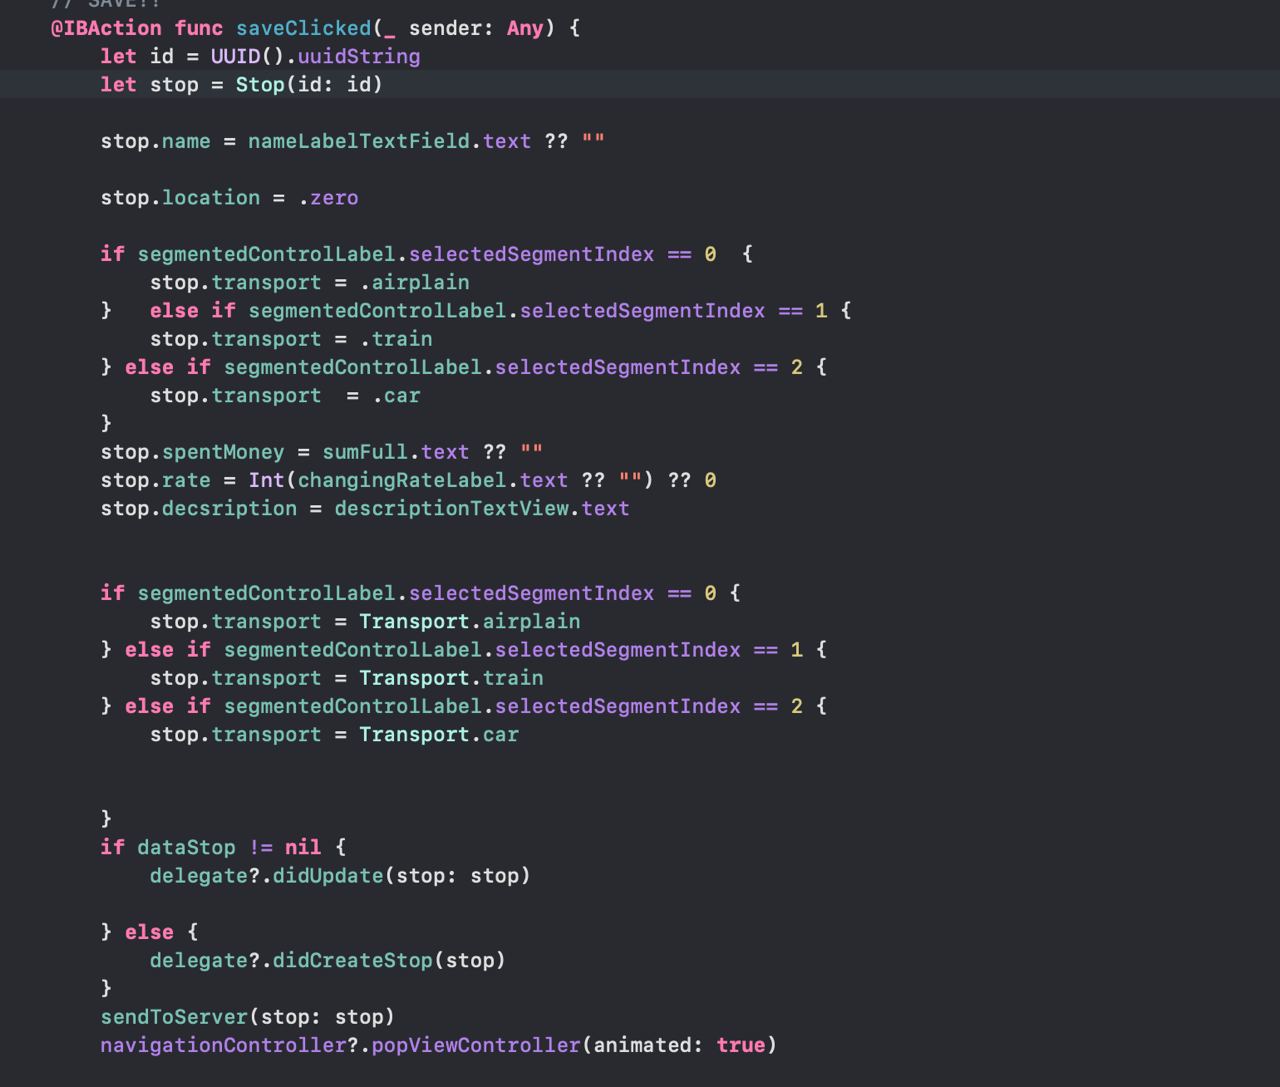Screen dimensions: 1280x1087
Task: Click the .airplain enum shorthand value
Action: click(414, 282)
